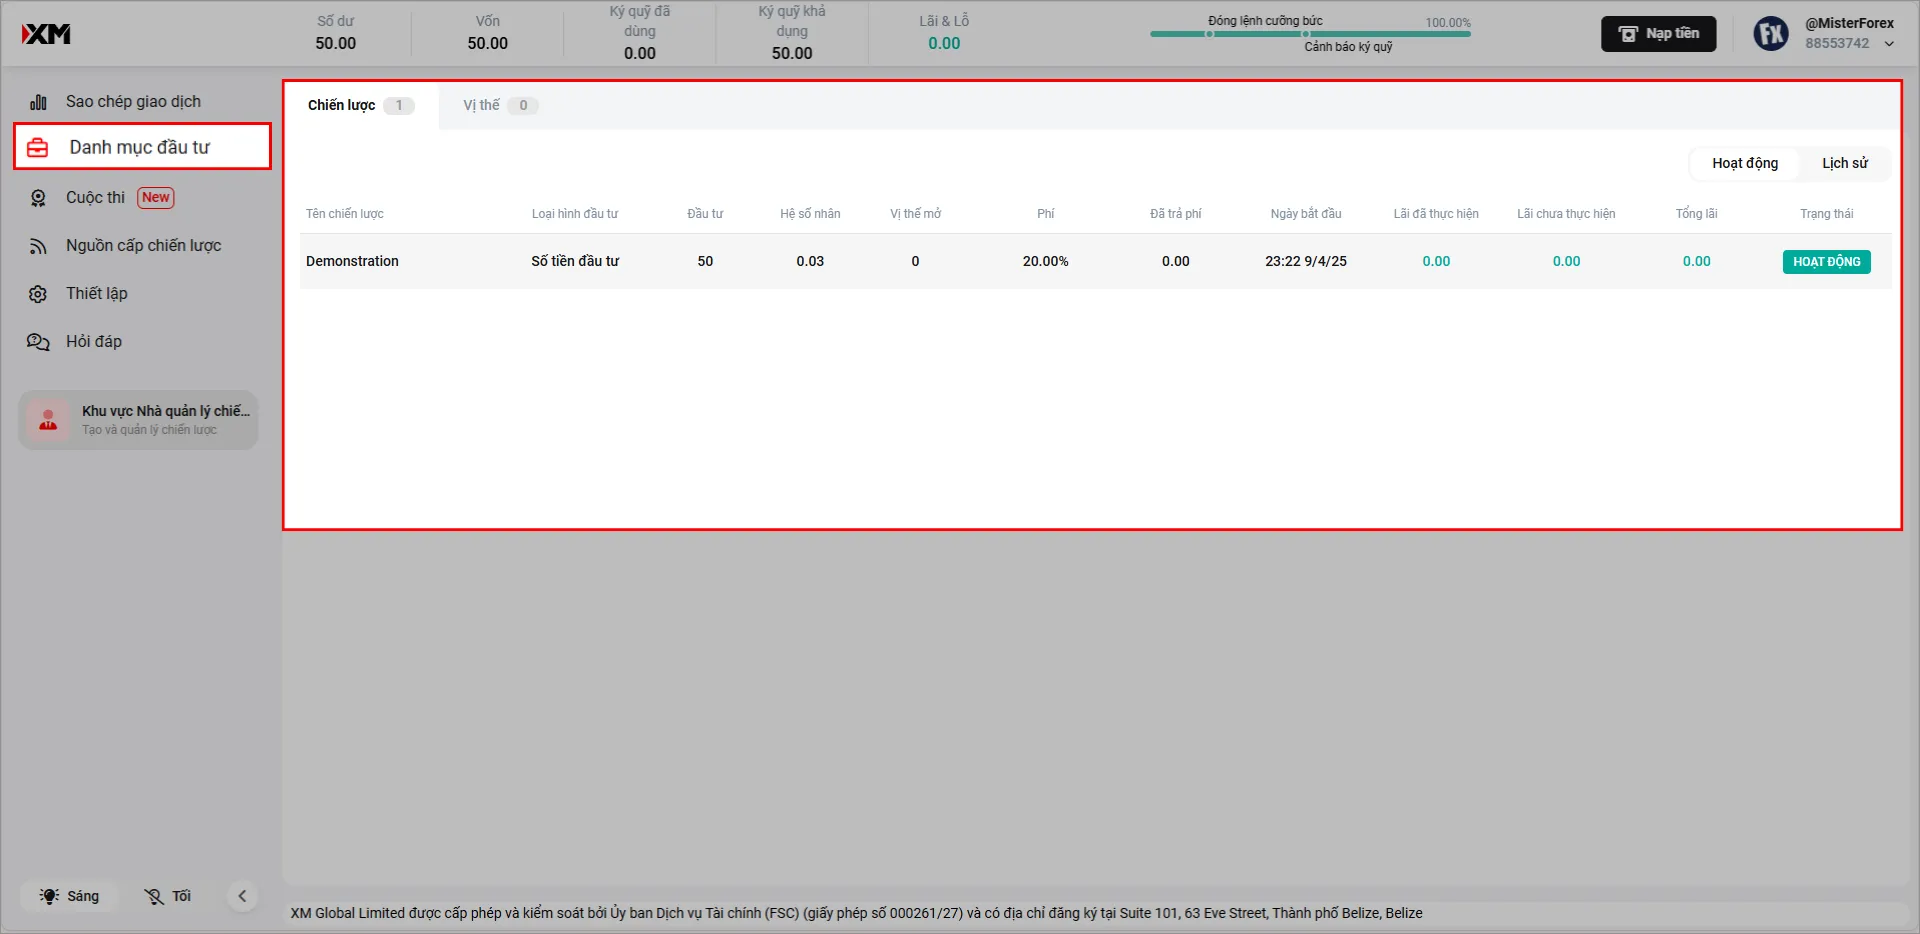
Task: Click the XM Global Limited footer text
Action: click(x=856, y=913)
